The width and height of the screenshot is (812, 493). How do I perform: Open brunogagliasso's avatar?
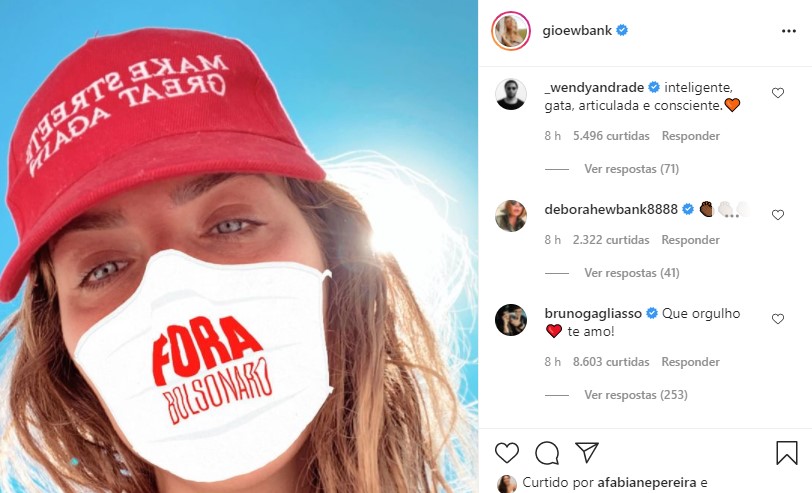(x=511, y=320)
